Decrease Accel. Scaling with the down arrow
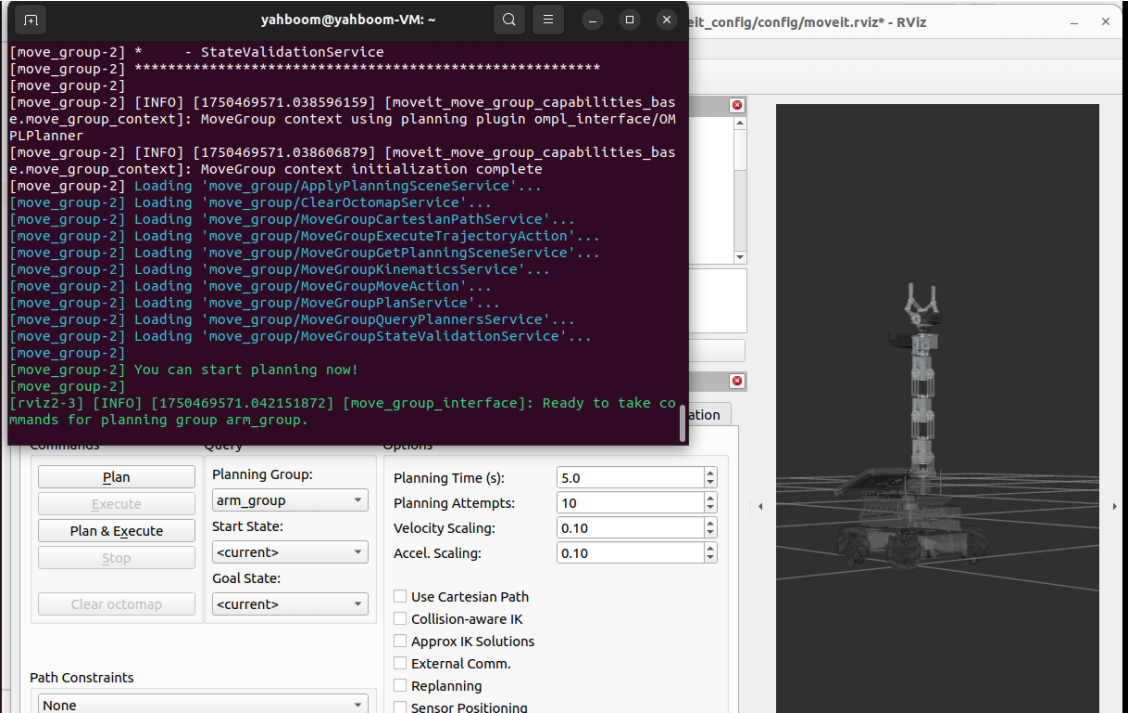 (x=711, y=558)
